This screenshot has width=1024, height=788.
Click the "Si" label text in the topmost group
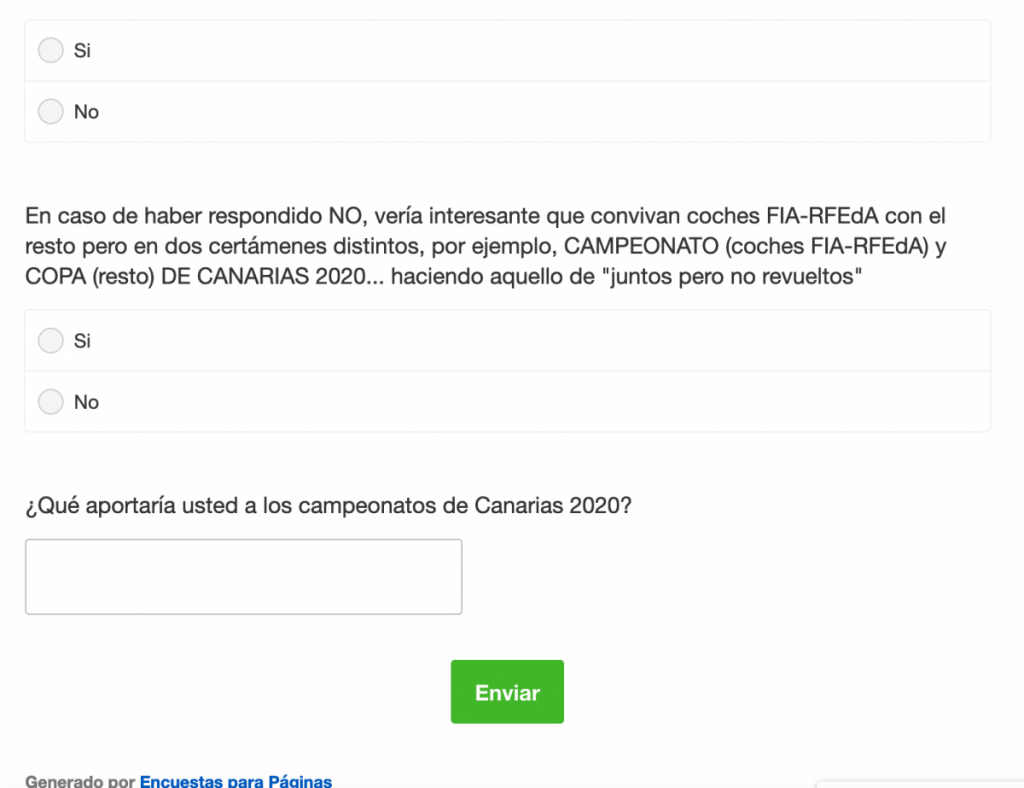(82, 50)
